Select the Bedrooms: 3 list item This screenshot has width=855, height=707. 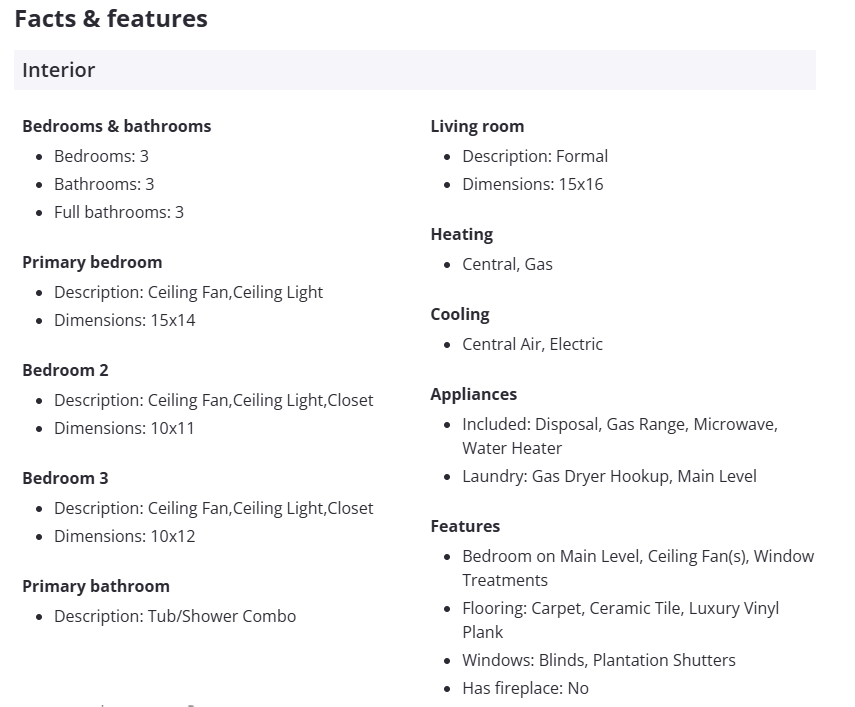point(101,156)
